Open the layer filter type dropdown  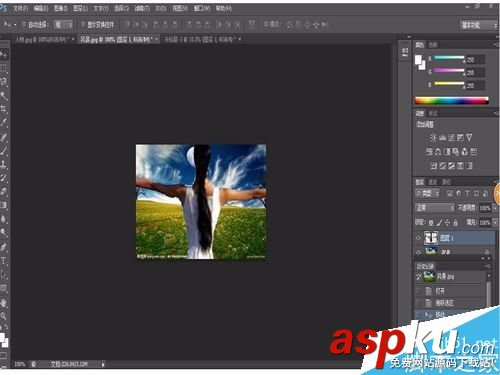click(x=427, y=193)
